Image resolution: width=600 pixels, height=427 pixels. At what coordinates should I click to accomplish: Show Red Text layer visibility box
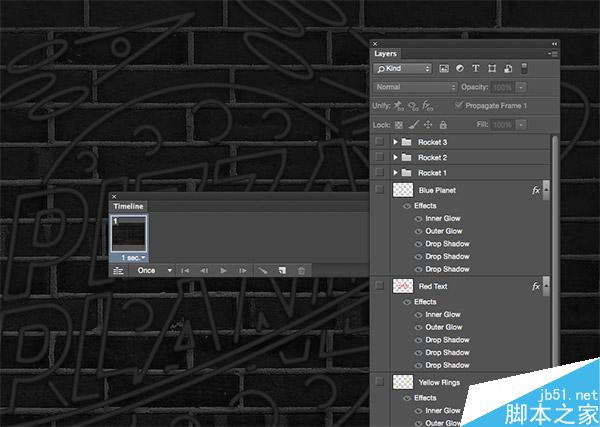(380, 285)
